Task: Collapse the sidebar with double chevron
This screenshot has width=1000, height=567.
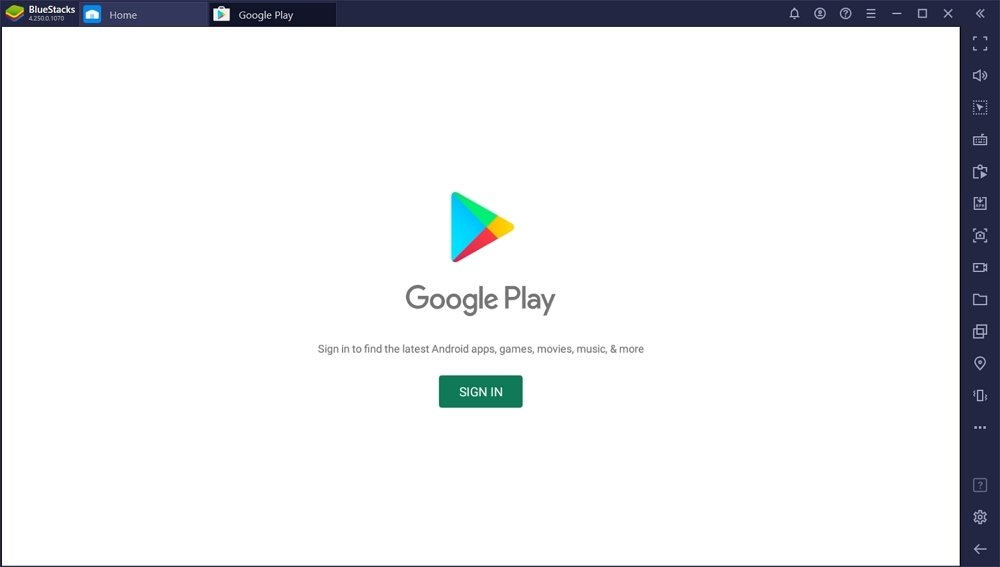Action: pos(980,13)
